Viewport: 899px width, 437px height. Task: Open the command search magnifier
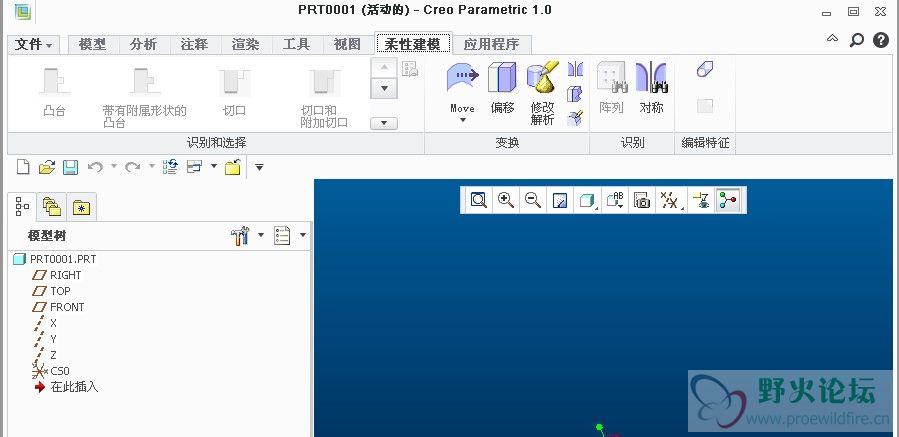[857, 40]
